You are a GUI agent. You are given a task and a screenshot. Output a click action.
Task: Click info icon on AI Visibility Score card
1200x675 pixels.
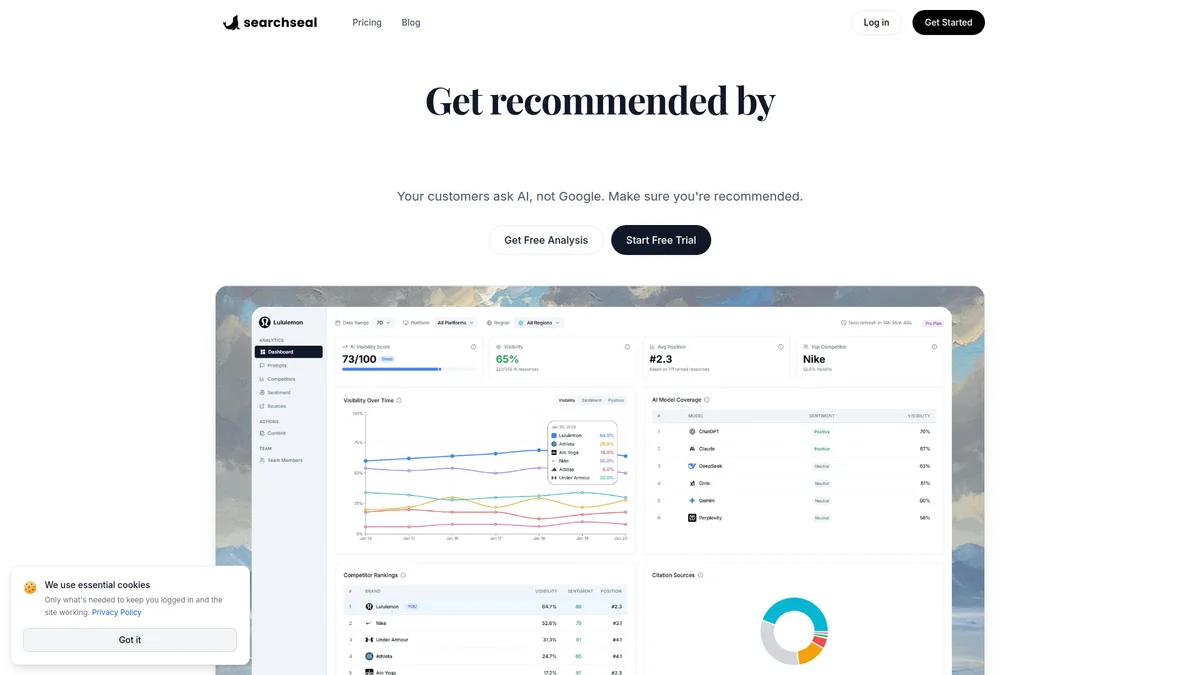coord(473,347)
